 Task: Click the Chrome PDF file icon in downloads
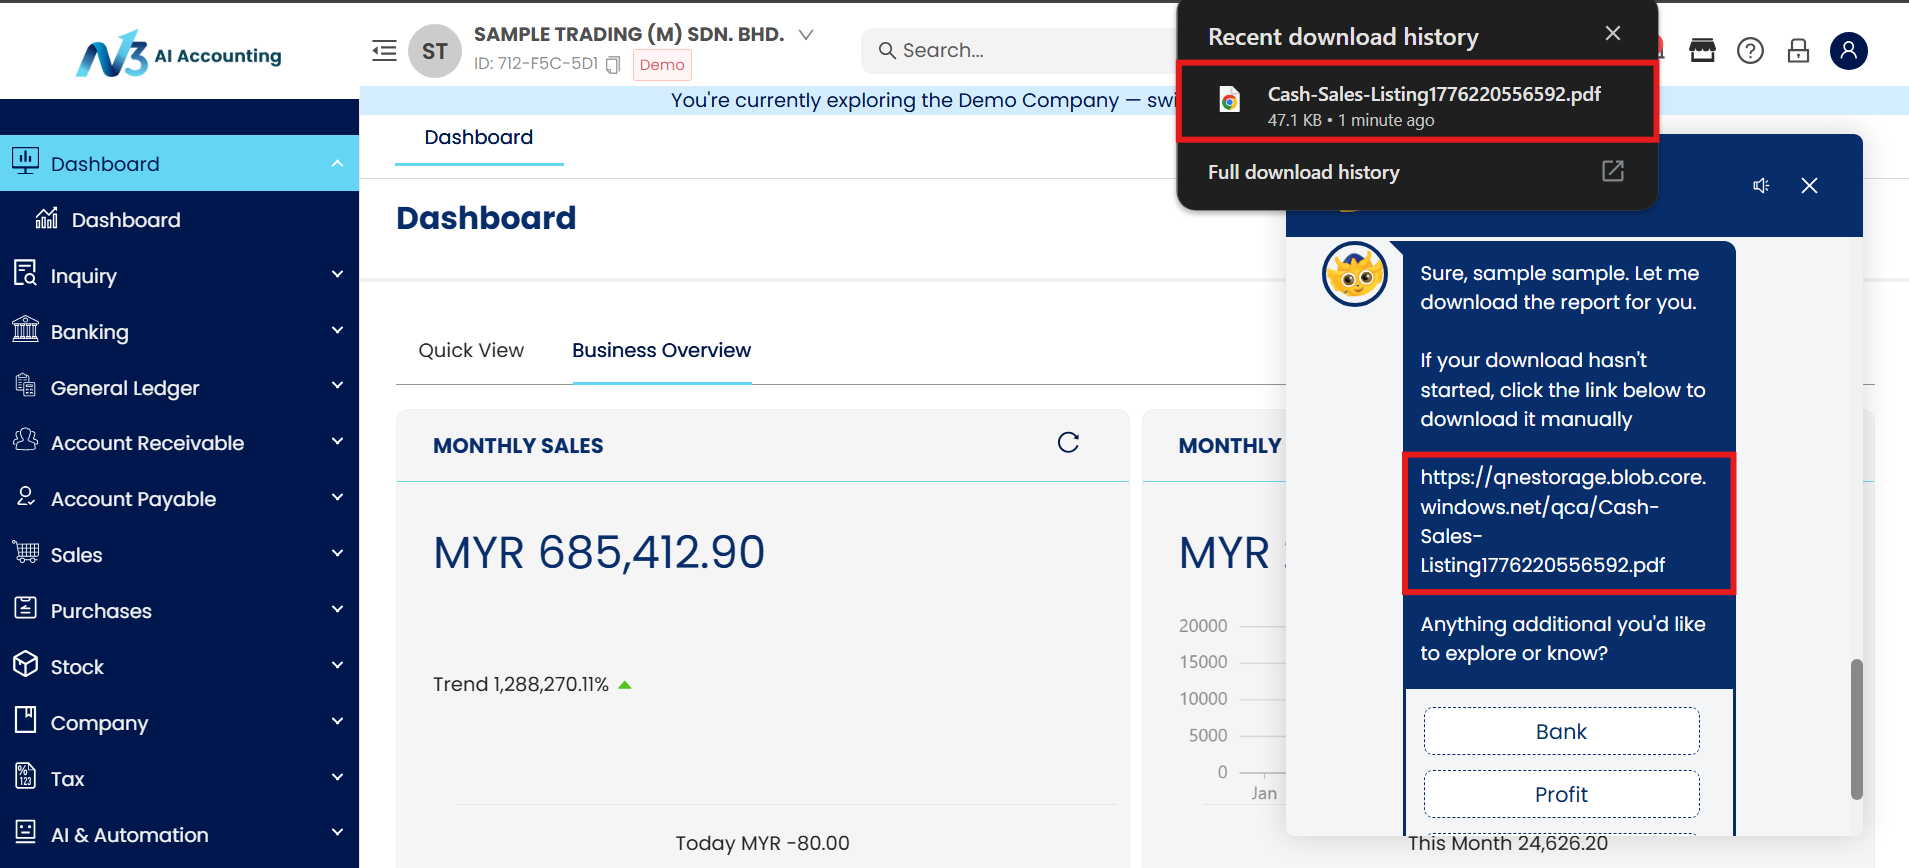point(1229,100)
